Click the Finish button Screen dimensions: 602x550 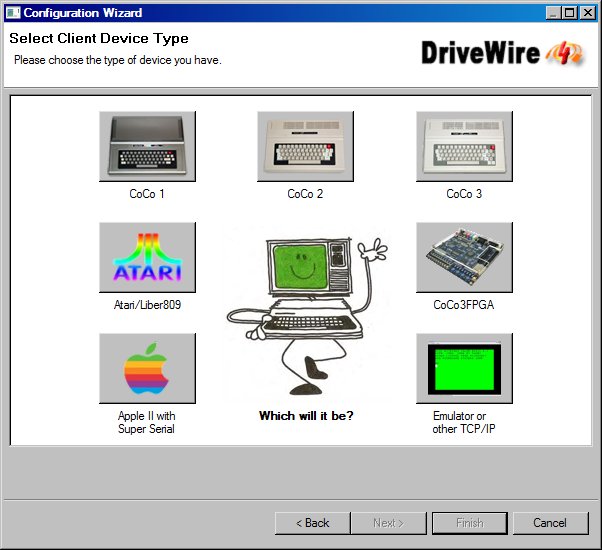470,523
